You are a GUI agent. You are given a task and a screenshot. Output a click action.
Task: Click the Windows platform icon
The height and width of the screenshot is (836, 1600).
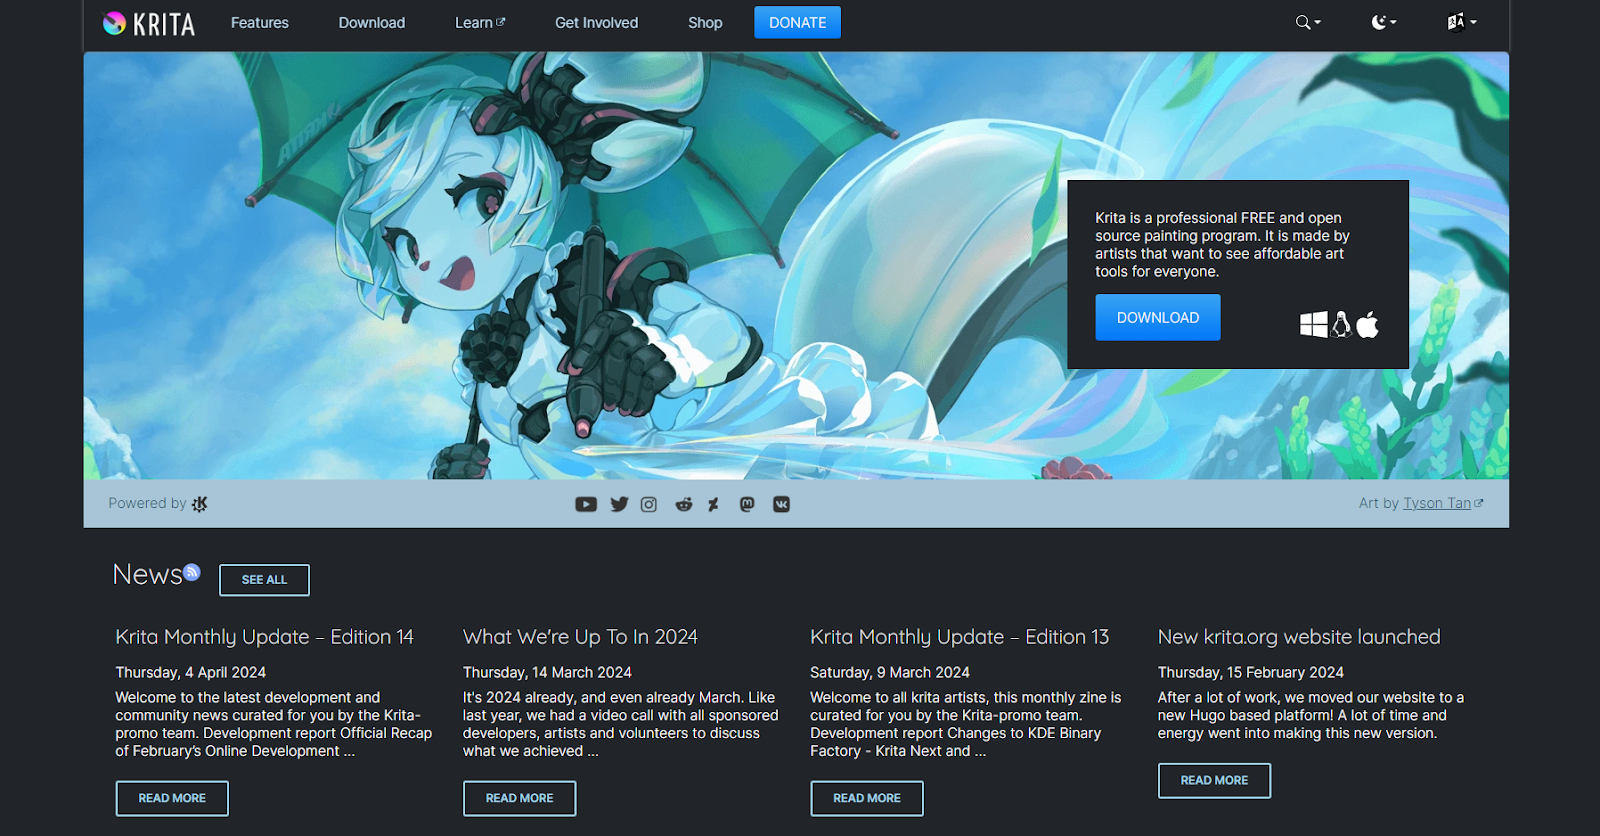click(1314, 324)
